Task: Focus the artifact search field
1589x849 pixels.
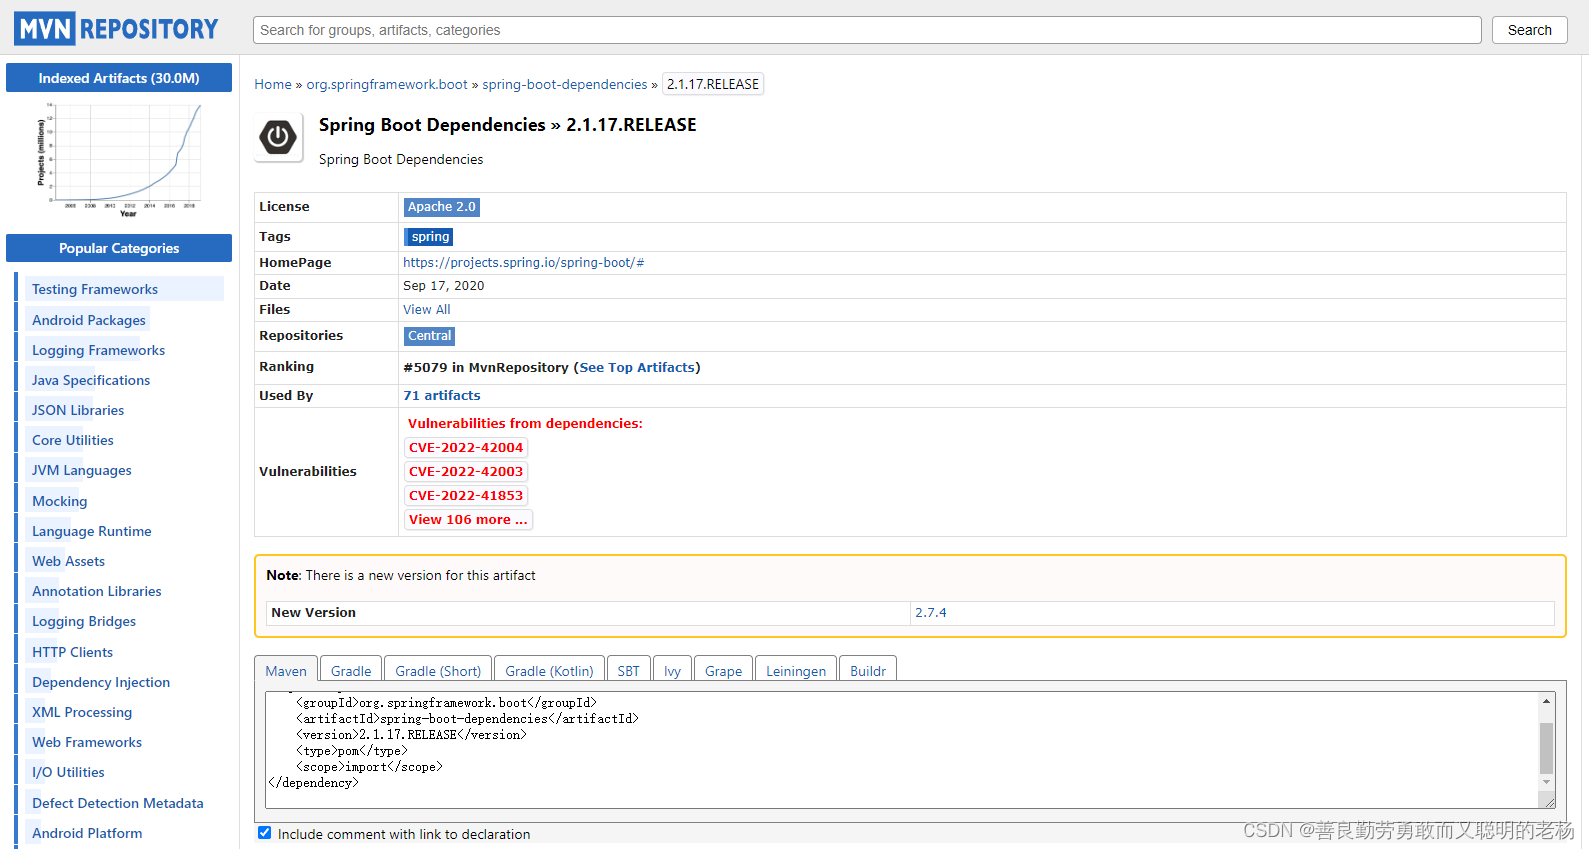Action: 867,30
